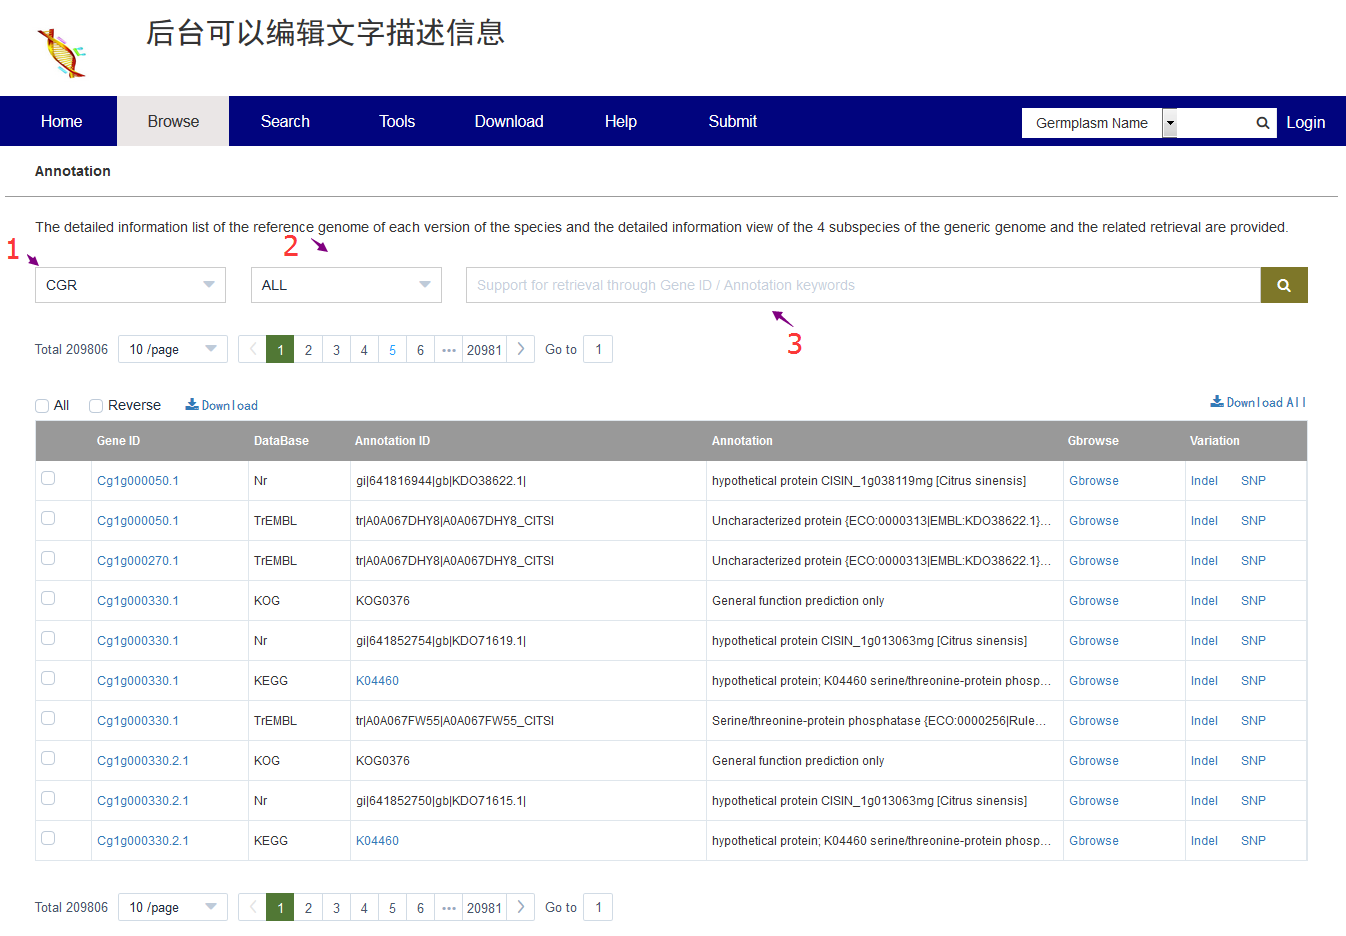This screenshot has width=1346, height=936.
Task: Click the DNA helix site logo
Action: coord(62,53)
